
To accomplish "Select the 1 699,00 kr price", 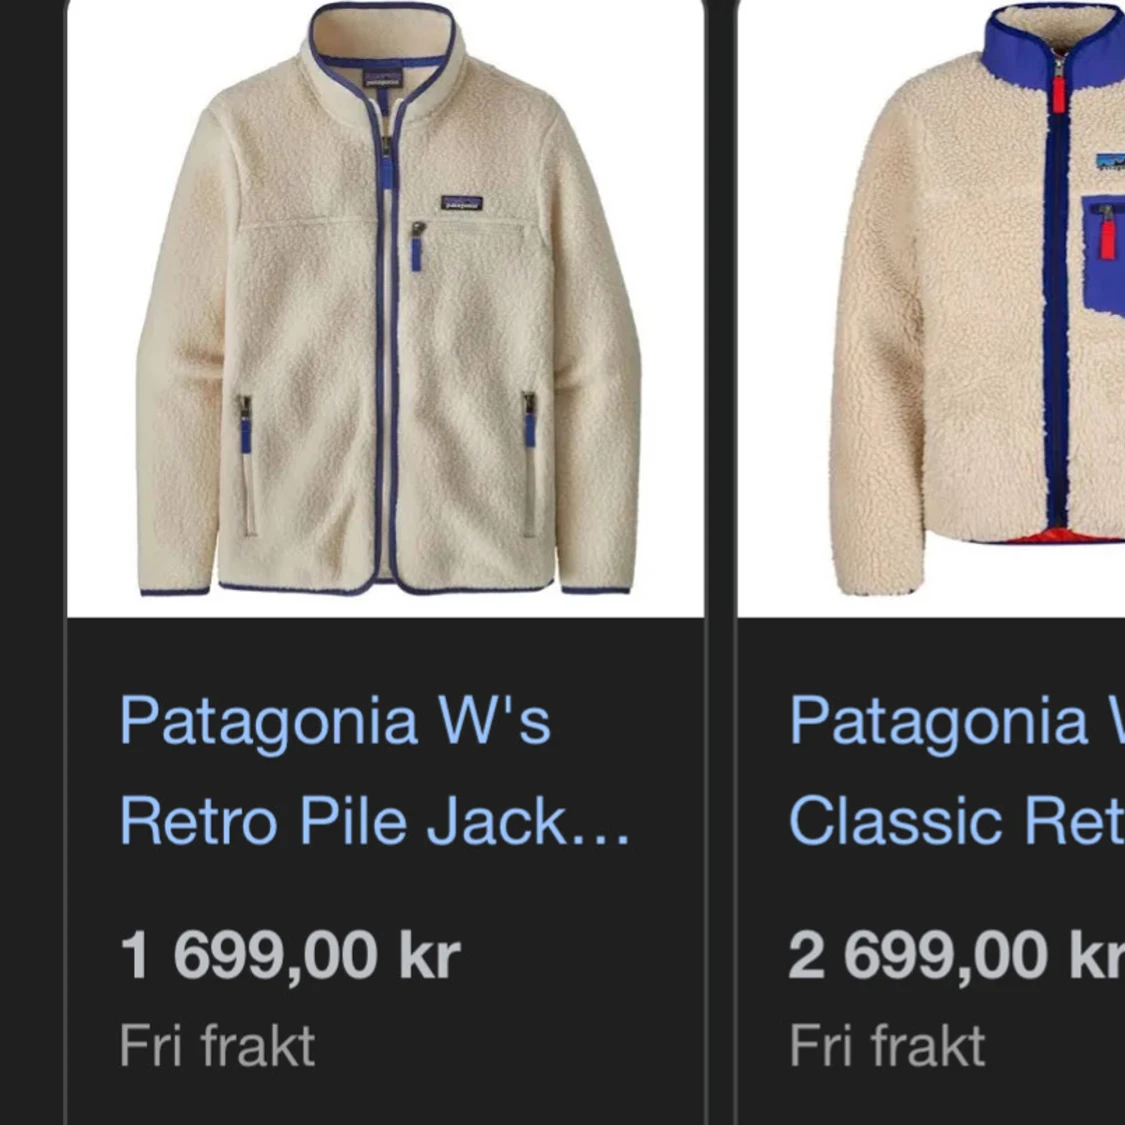I will 290,955.
